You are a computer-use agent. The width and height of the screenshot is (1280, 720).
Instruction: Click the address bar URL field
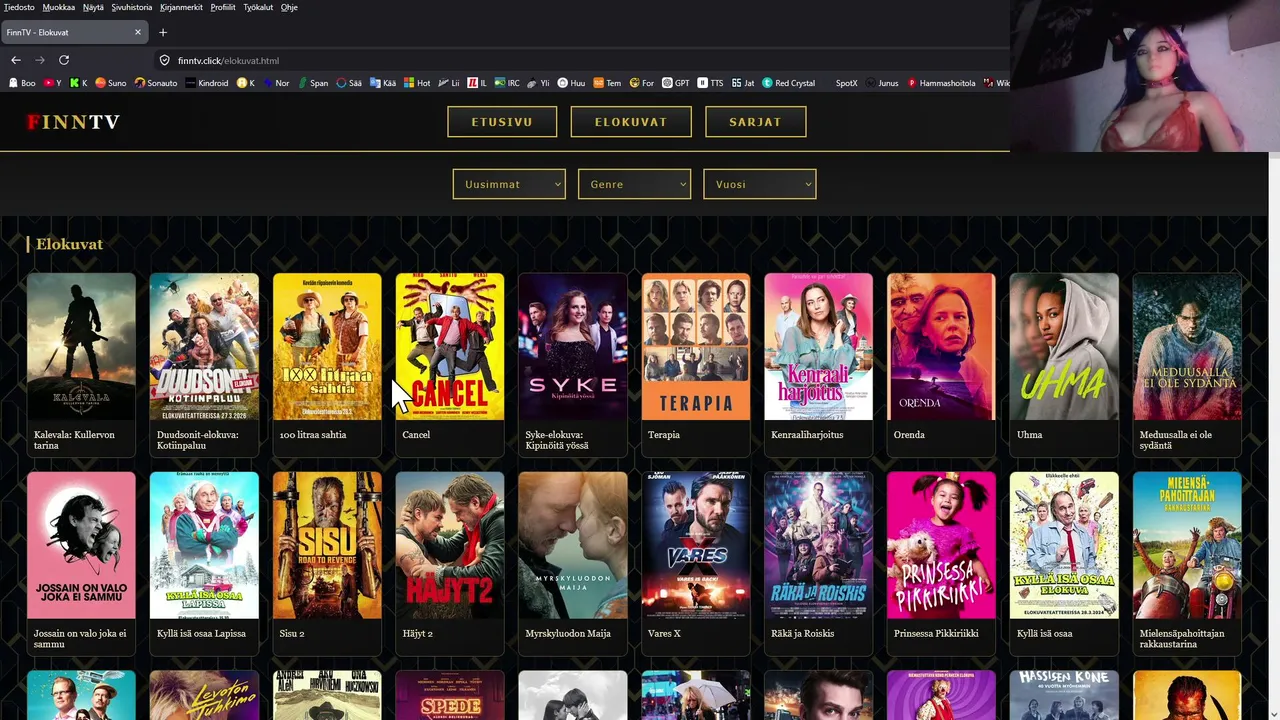click(580, 60)
